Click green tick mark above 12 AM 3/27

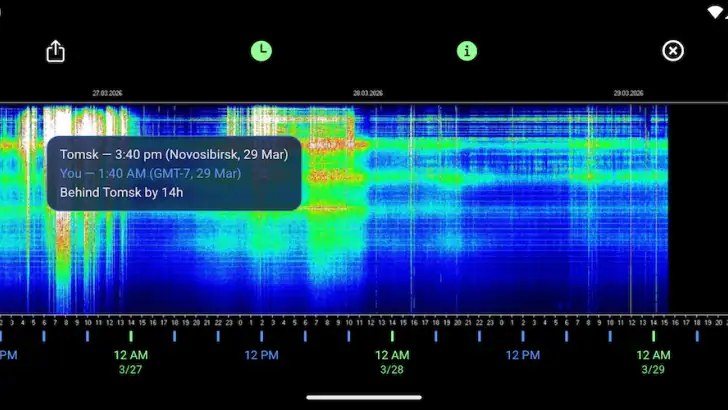click(131, 336)
